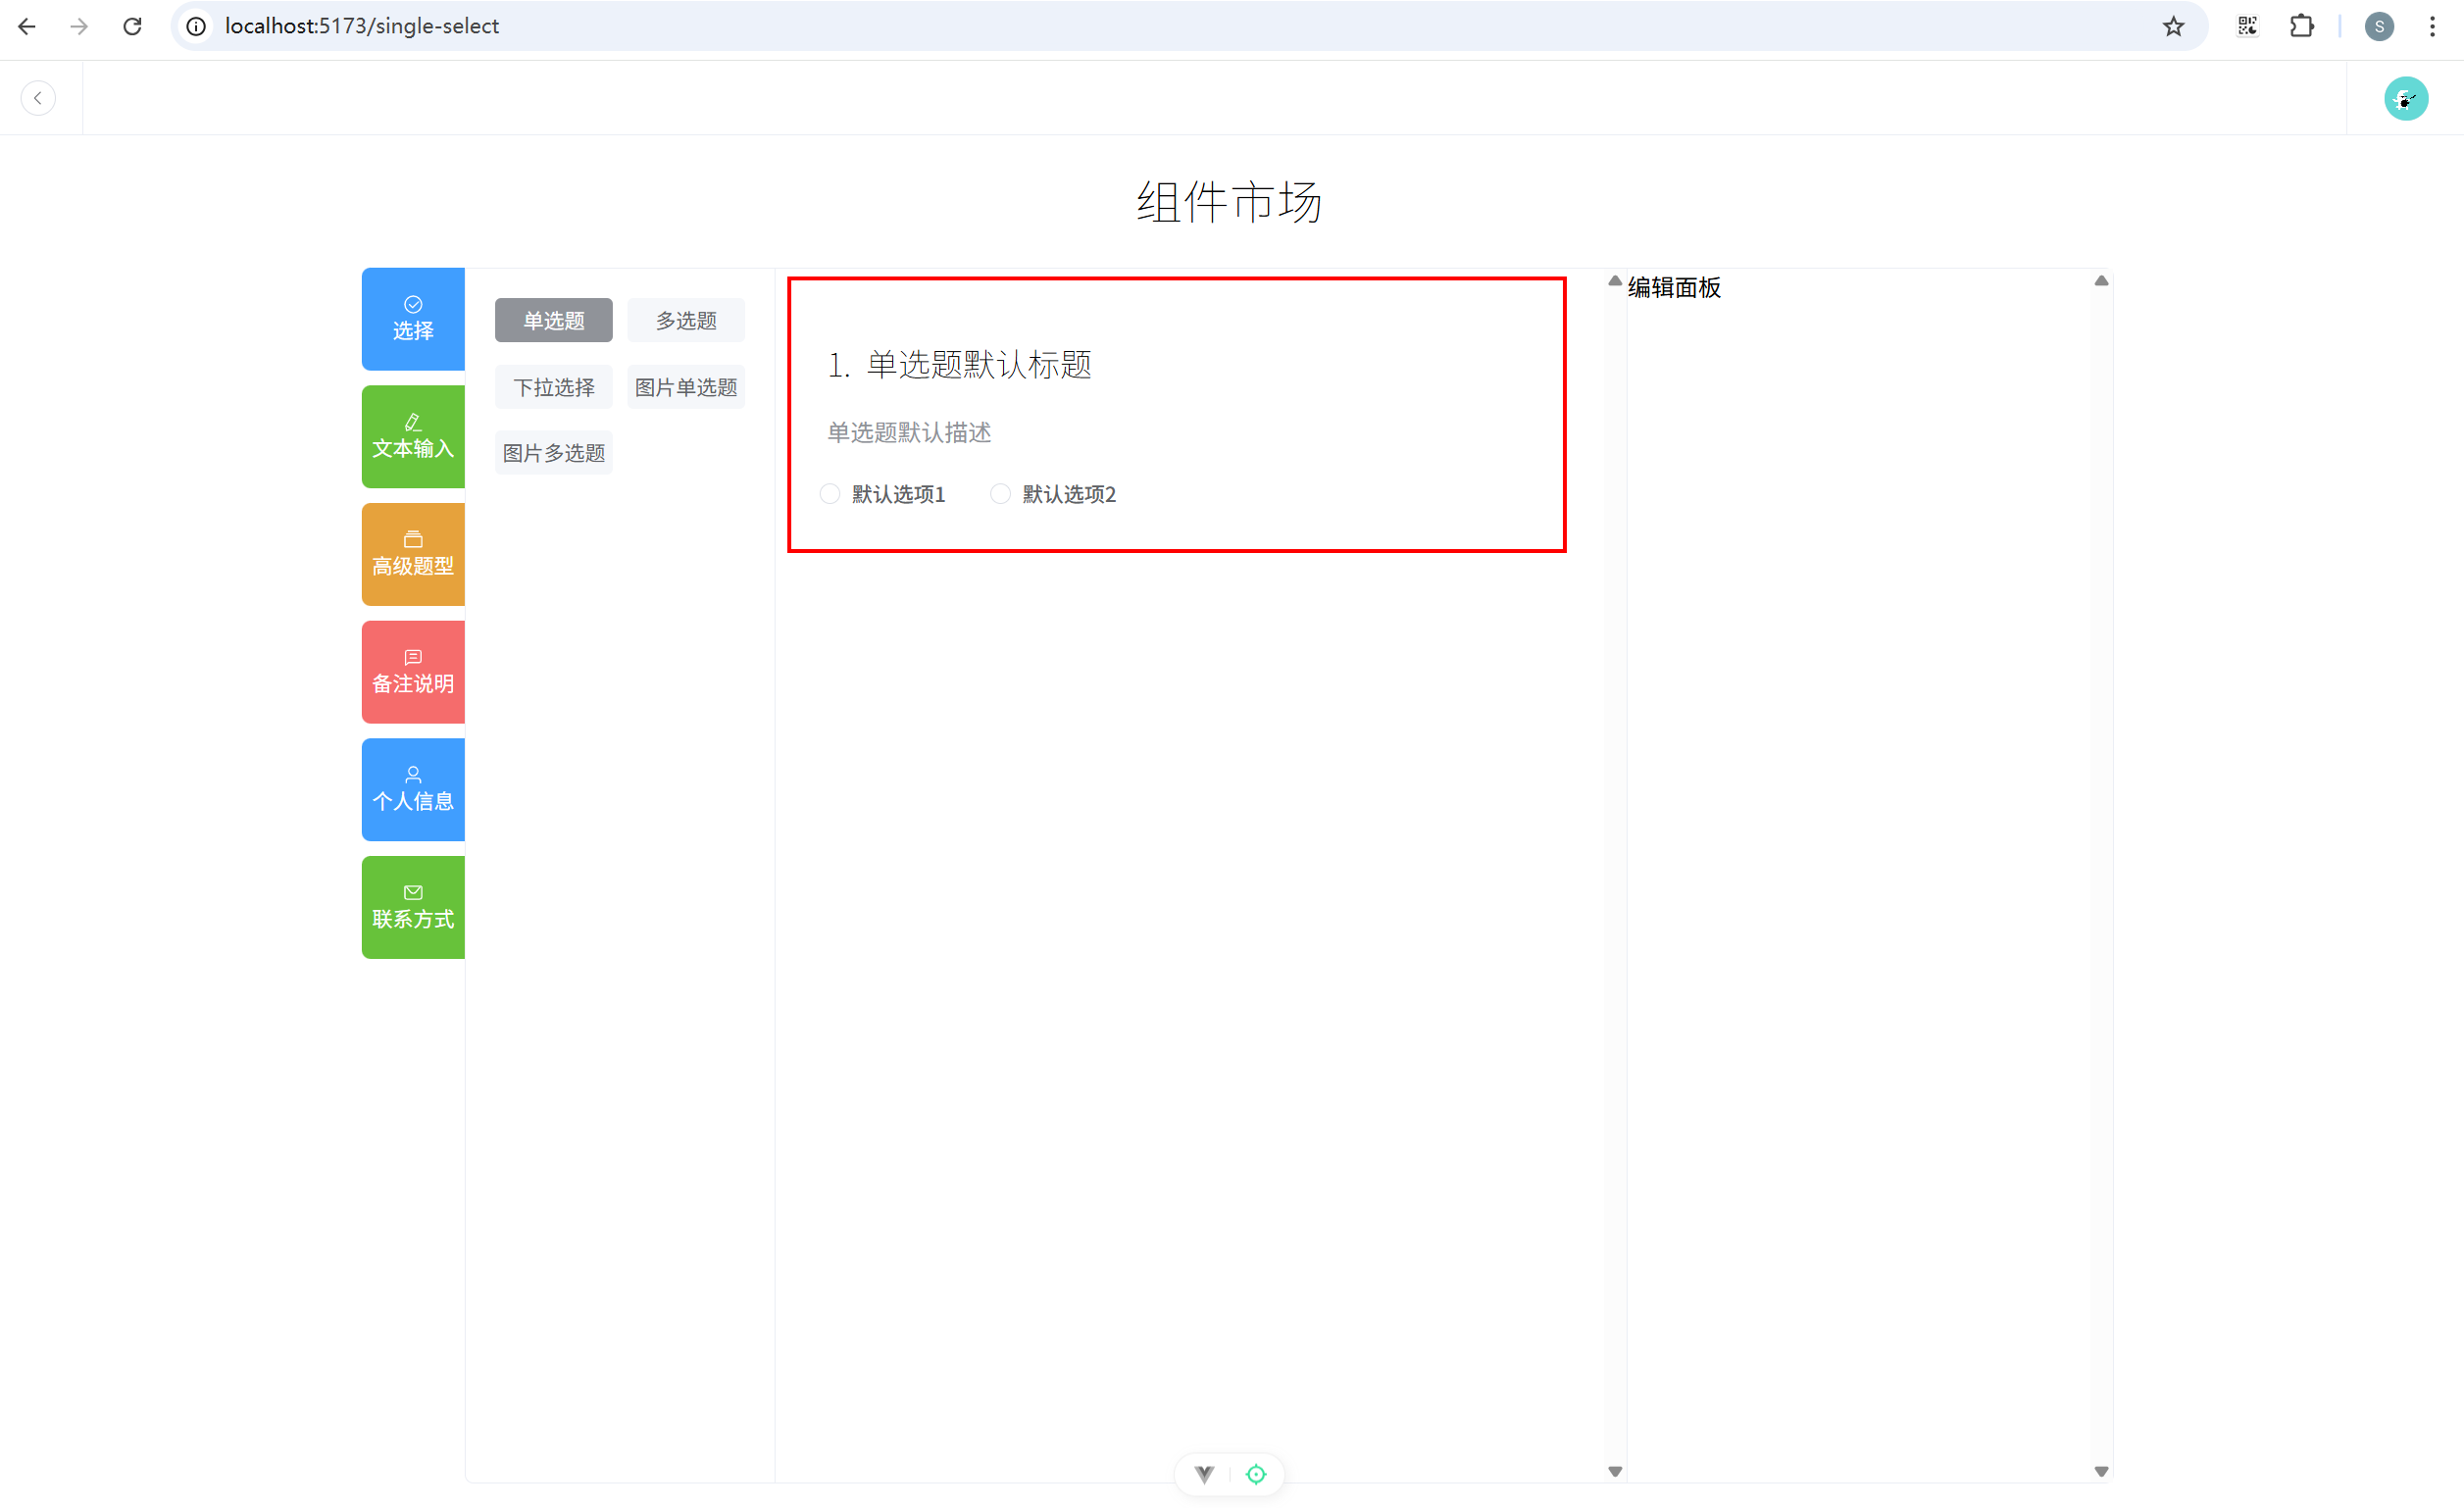Open the browser's three-dot menu
Image resolution: width=2464 pixels, height=1508 pixels.
2432,26
